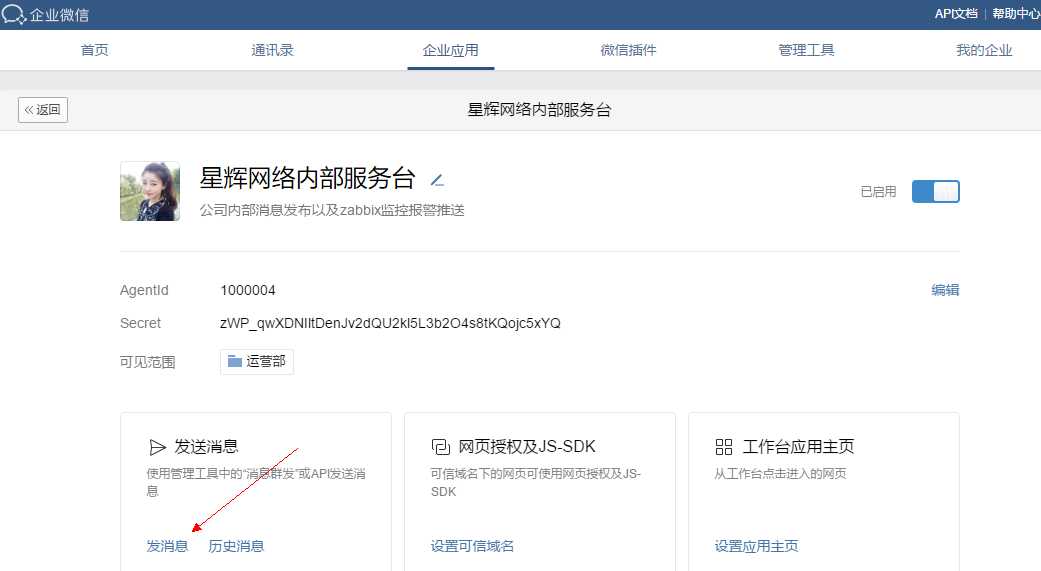This screenshot has width=1041, height=571.
Task: Click the 星辉网络内部服务台 page title
Action: pyautogui.click(x=539, y=110)
